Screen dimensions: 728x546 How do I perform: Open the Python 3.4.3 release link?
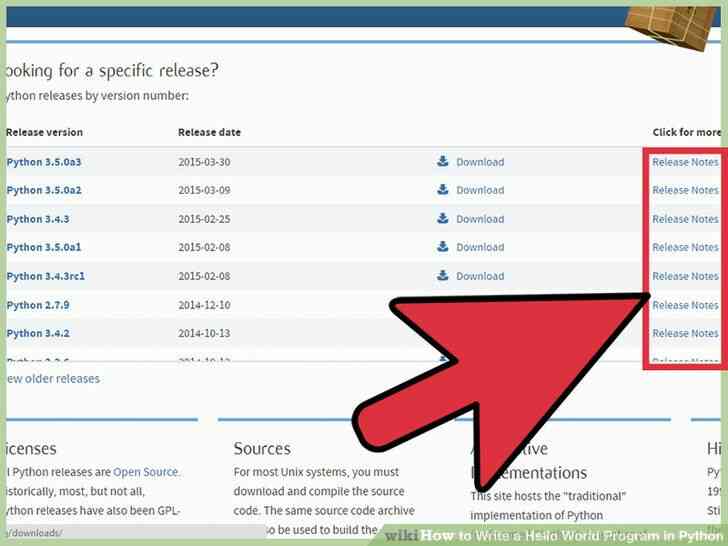[38, 219]
